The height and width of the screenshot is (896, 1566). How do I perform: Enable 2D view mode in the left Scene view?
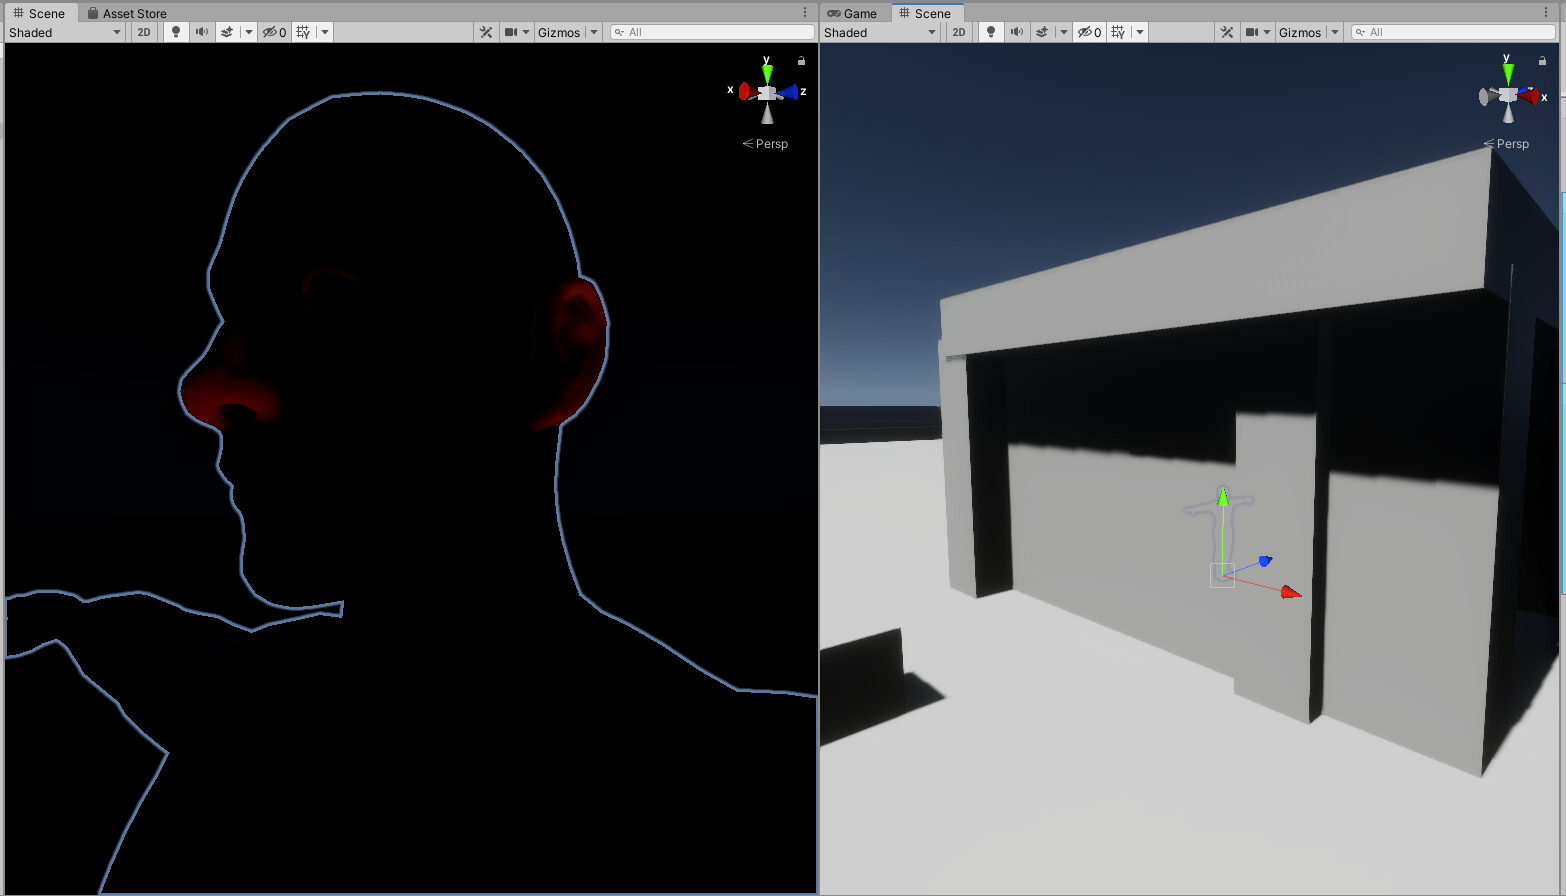pos(143,31)
